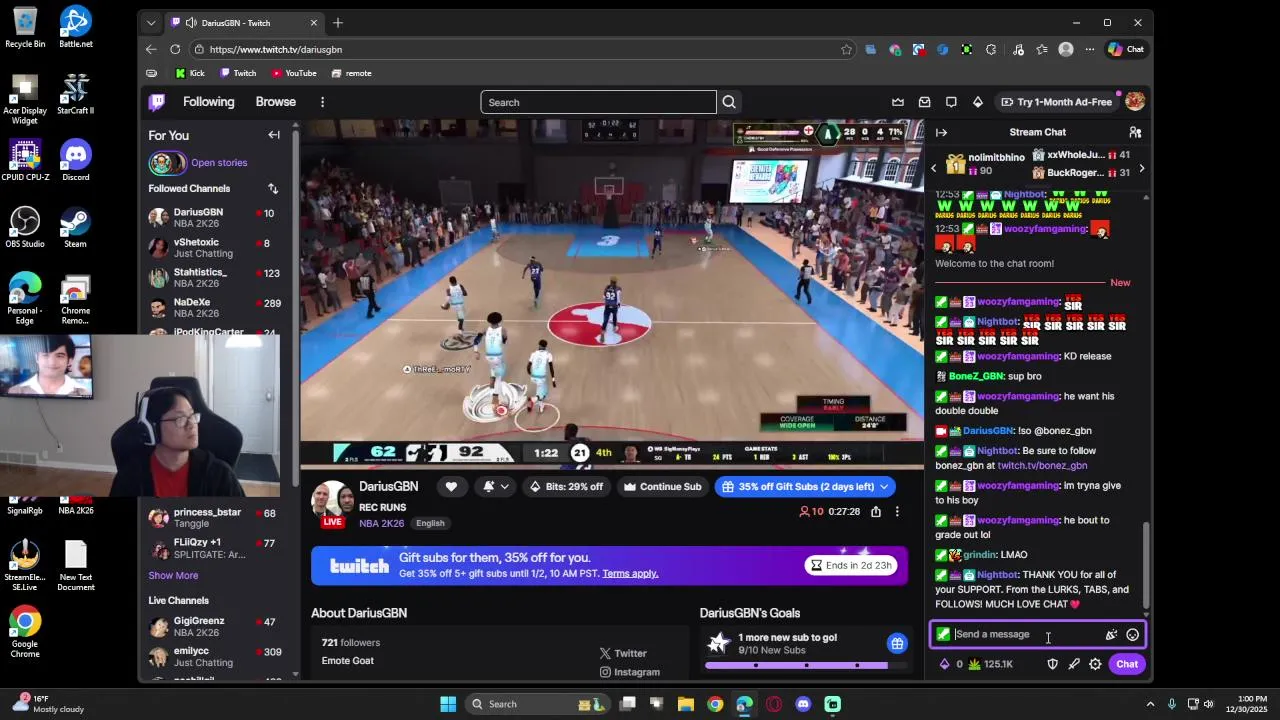Click the NBA 2K26 category link under REC RUNS
1280x720 pixels.
point(381,523)
